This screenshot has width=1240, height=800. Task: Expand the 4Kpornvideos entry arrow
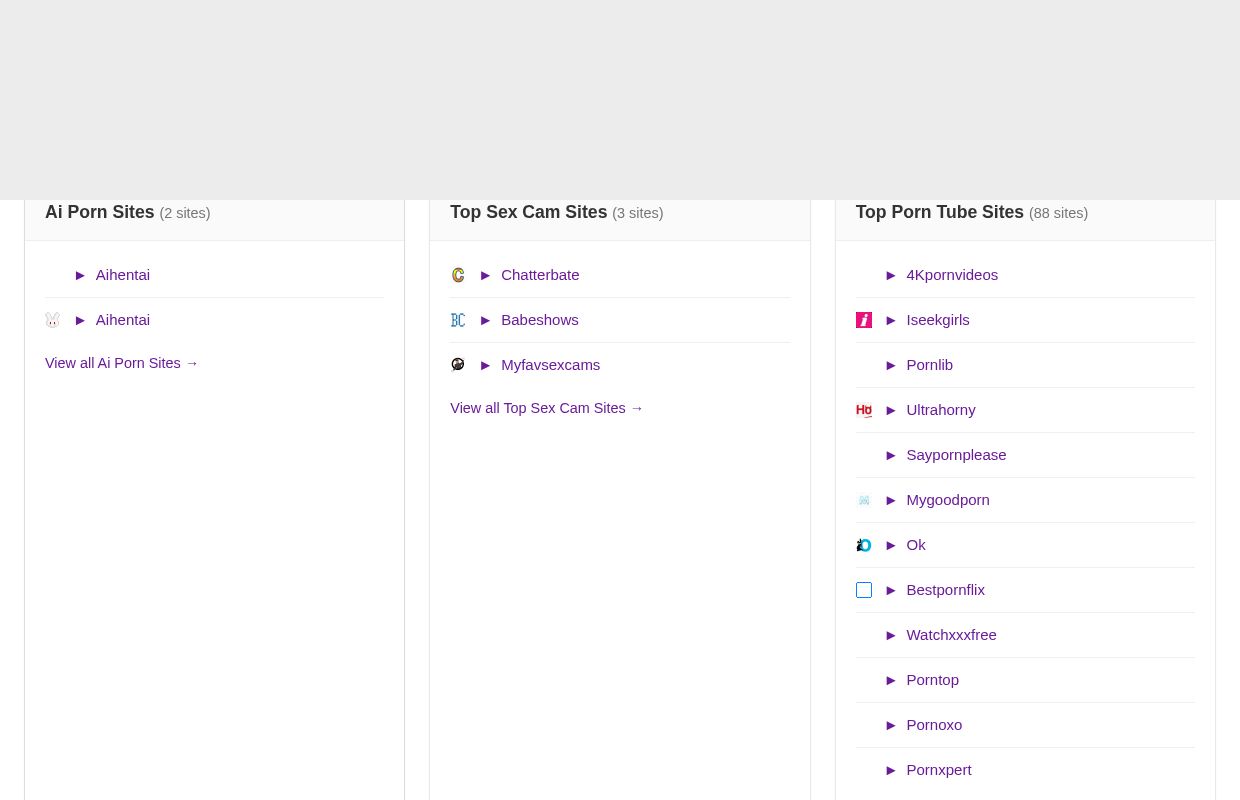coord(891,274)
